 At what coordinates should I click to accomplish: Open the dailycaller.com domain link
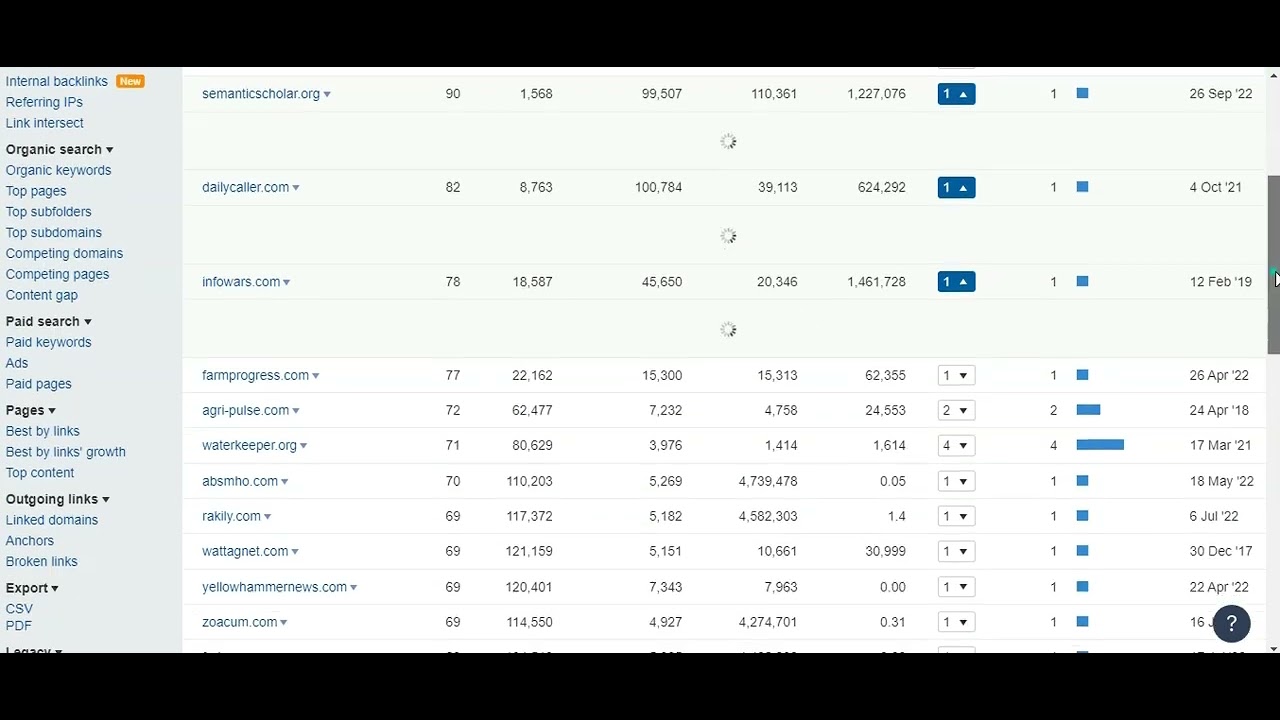point(245,187)
